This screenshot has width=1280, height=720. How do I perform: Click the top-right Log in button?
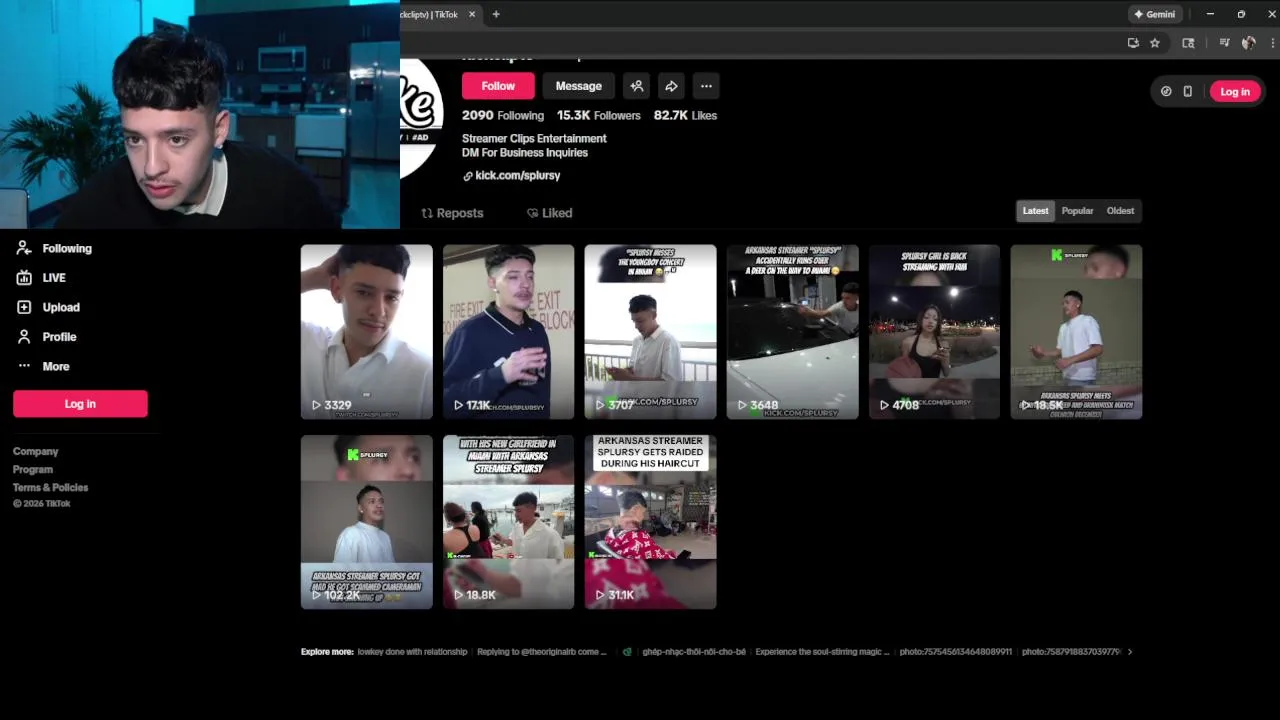pos(1235,91)
